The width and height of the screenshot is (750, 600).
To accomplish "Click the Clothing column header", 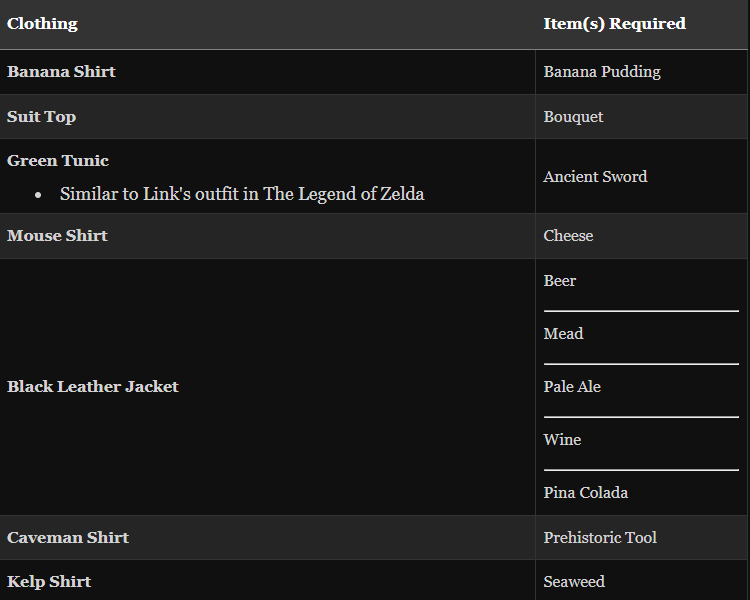I will pyautogui.click(x=42, y=23).
